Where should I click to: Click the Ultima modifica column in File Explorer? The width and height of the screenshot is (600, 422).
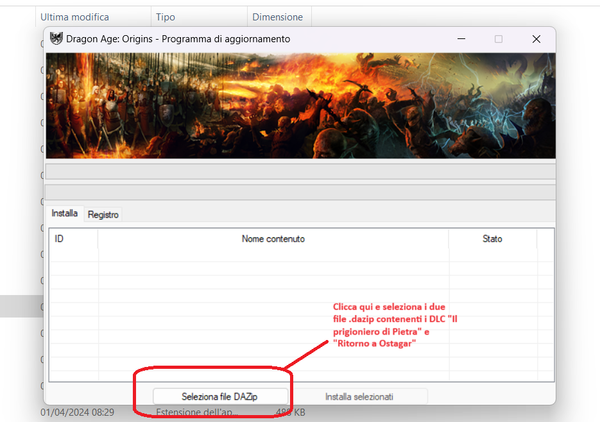tap(93, 17)
